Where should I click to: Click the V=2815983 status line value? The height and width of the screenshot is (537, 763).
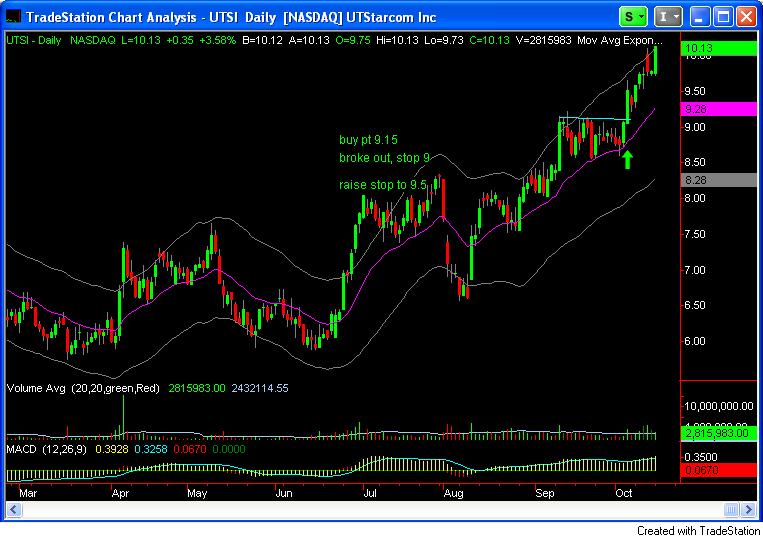click(544, 40)
